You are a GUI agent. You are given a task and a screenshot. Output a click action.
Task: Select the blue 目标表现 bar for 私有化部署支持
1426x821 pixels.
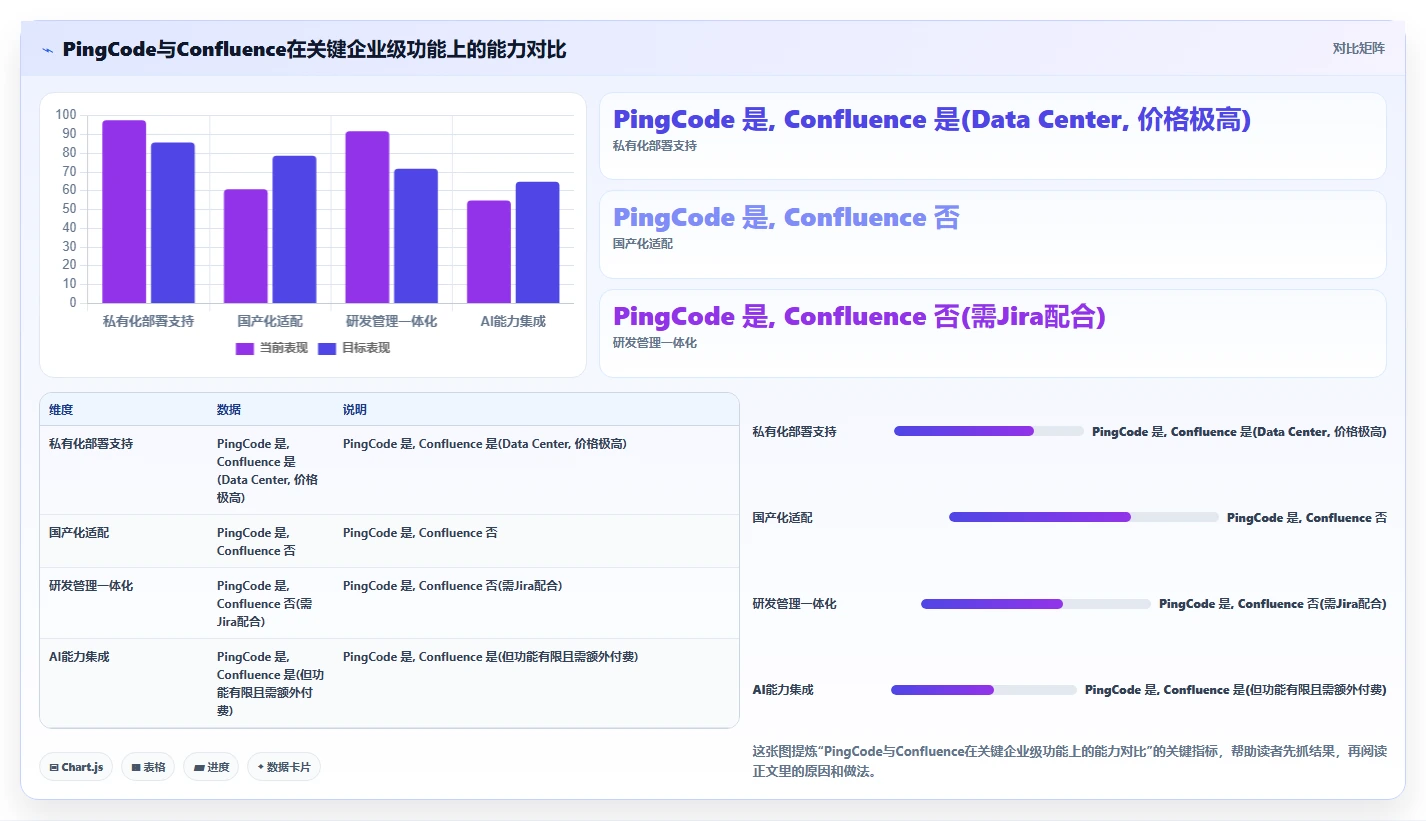[x=173, y=222]
